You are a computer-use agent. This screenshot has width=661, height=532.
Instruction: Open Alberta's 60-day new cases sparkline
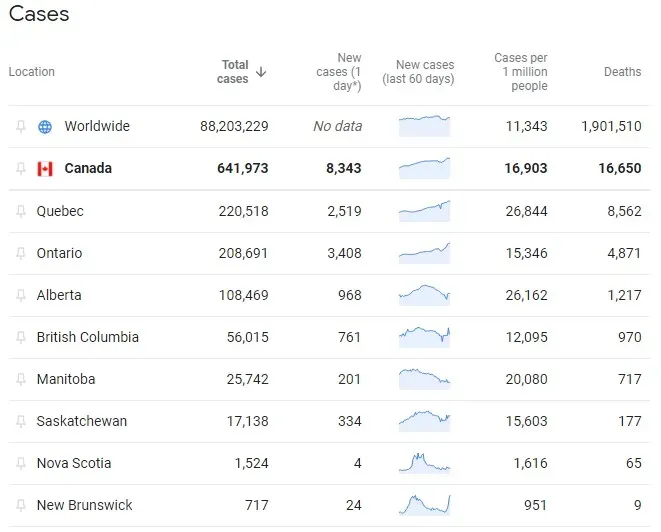click(424, 295)
